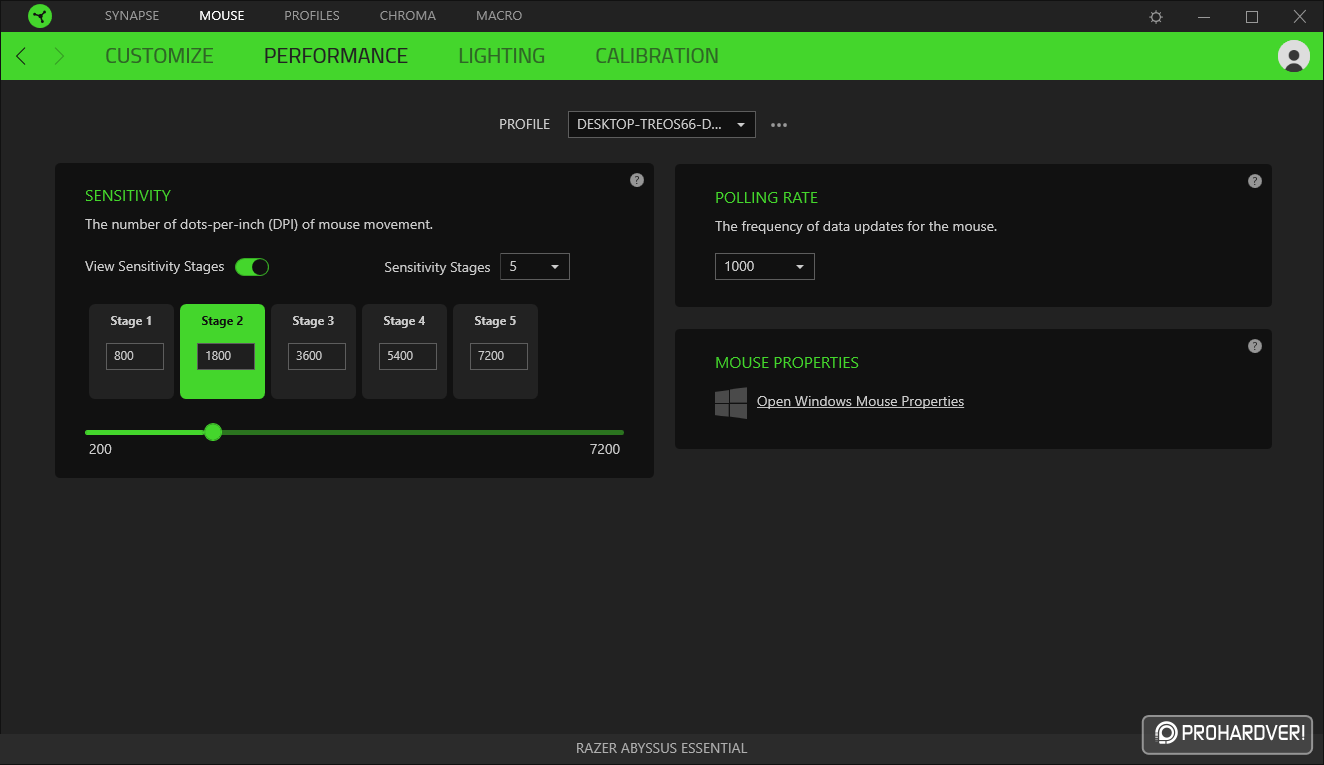Click the MOUSE PROPERTIES heading

(787, 363)
